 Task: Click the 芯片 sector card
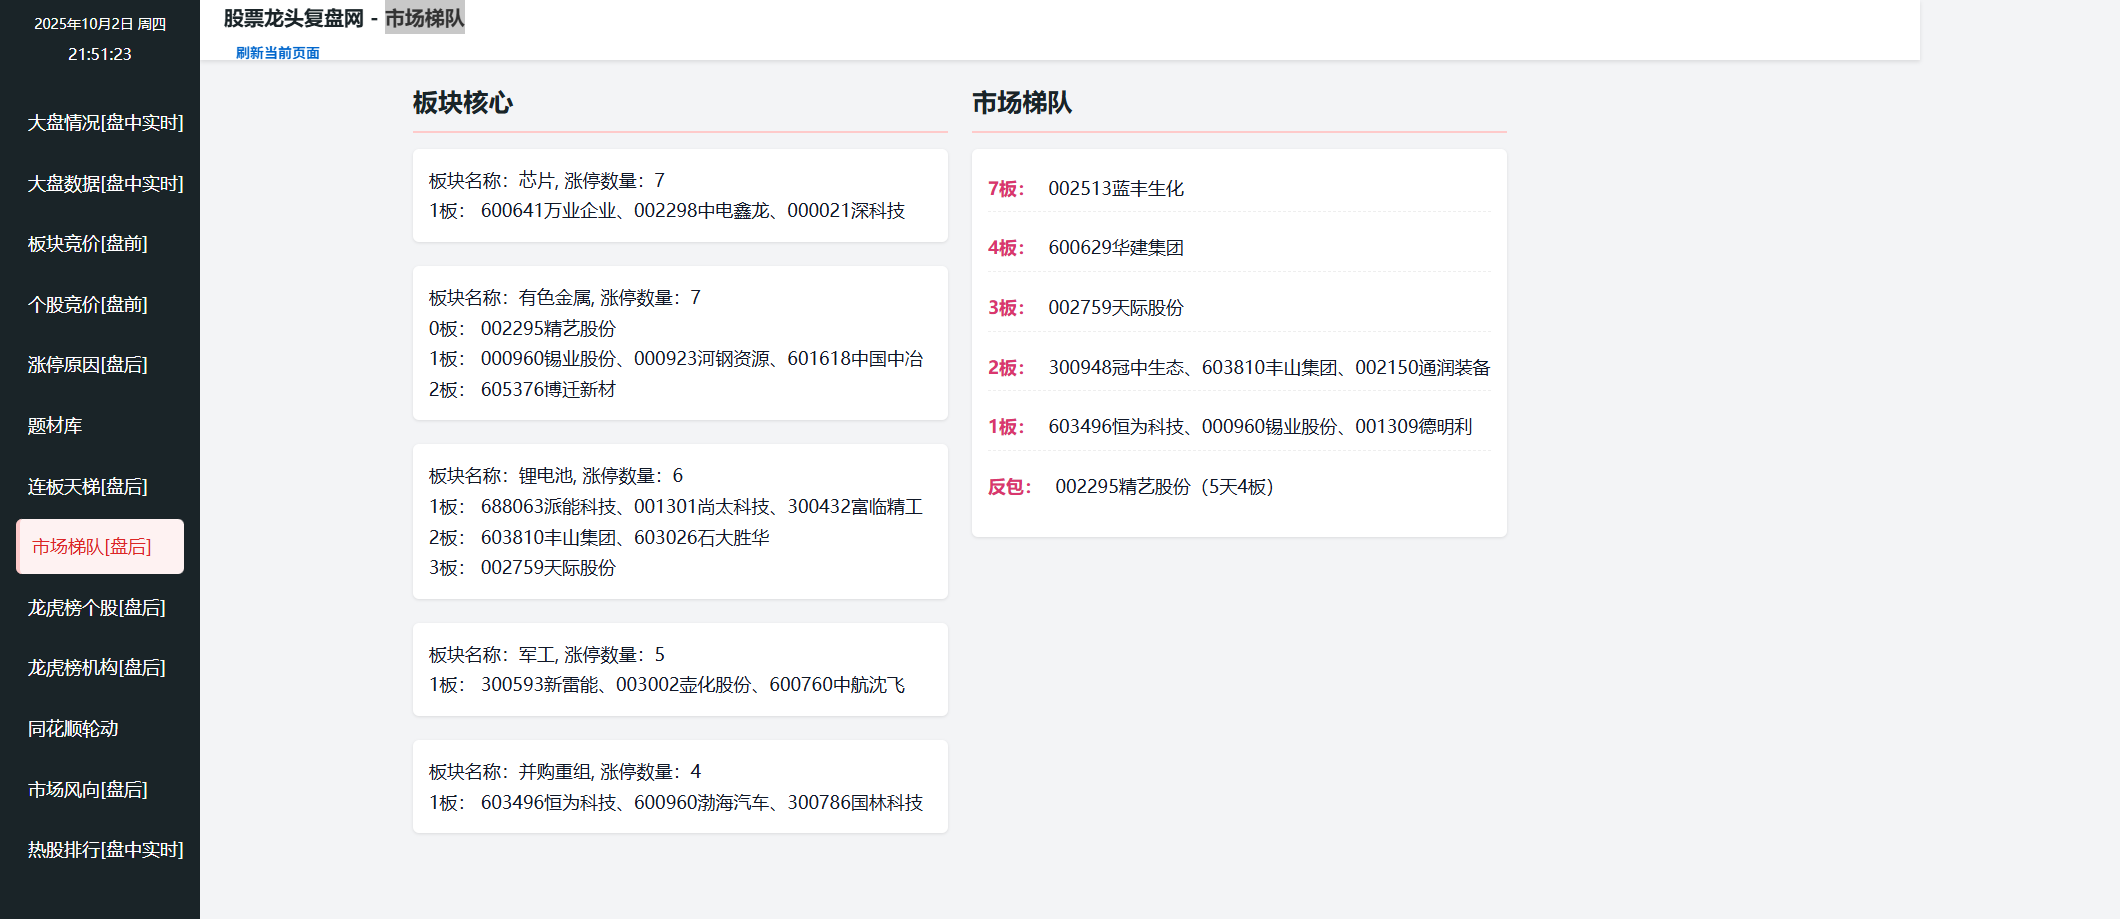pyautogui.click(x=680, y=196)
